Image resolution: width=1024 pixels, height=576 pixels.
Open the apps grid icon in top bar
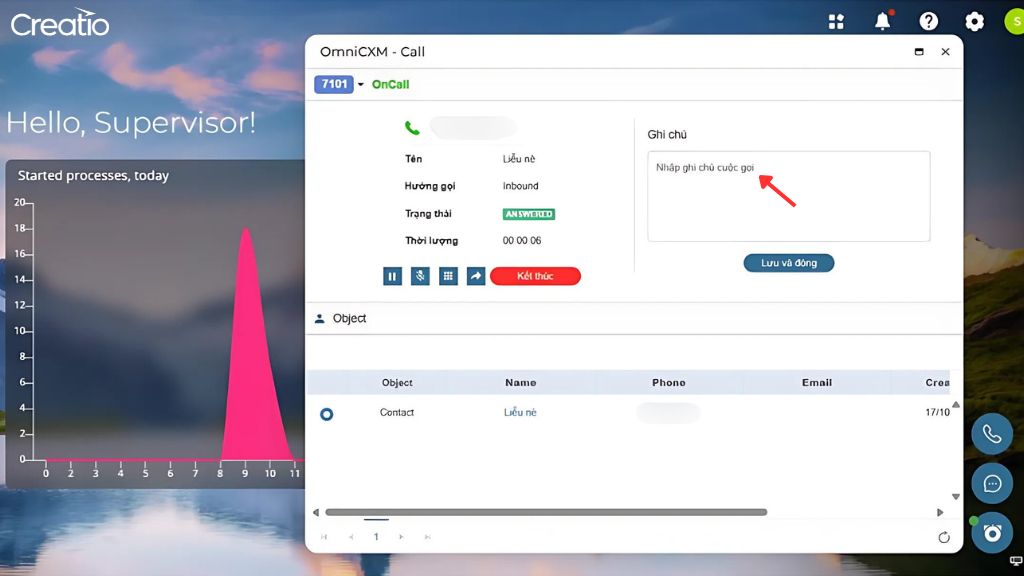tap(836, 22)
